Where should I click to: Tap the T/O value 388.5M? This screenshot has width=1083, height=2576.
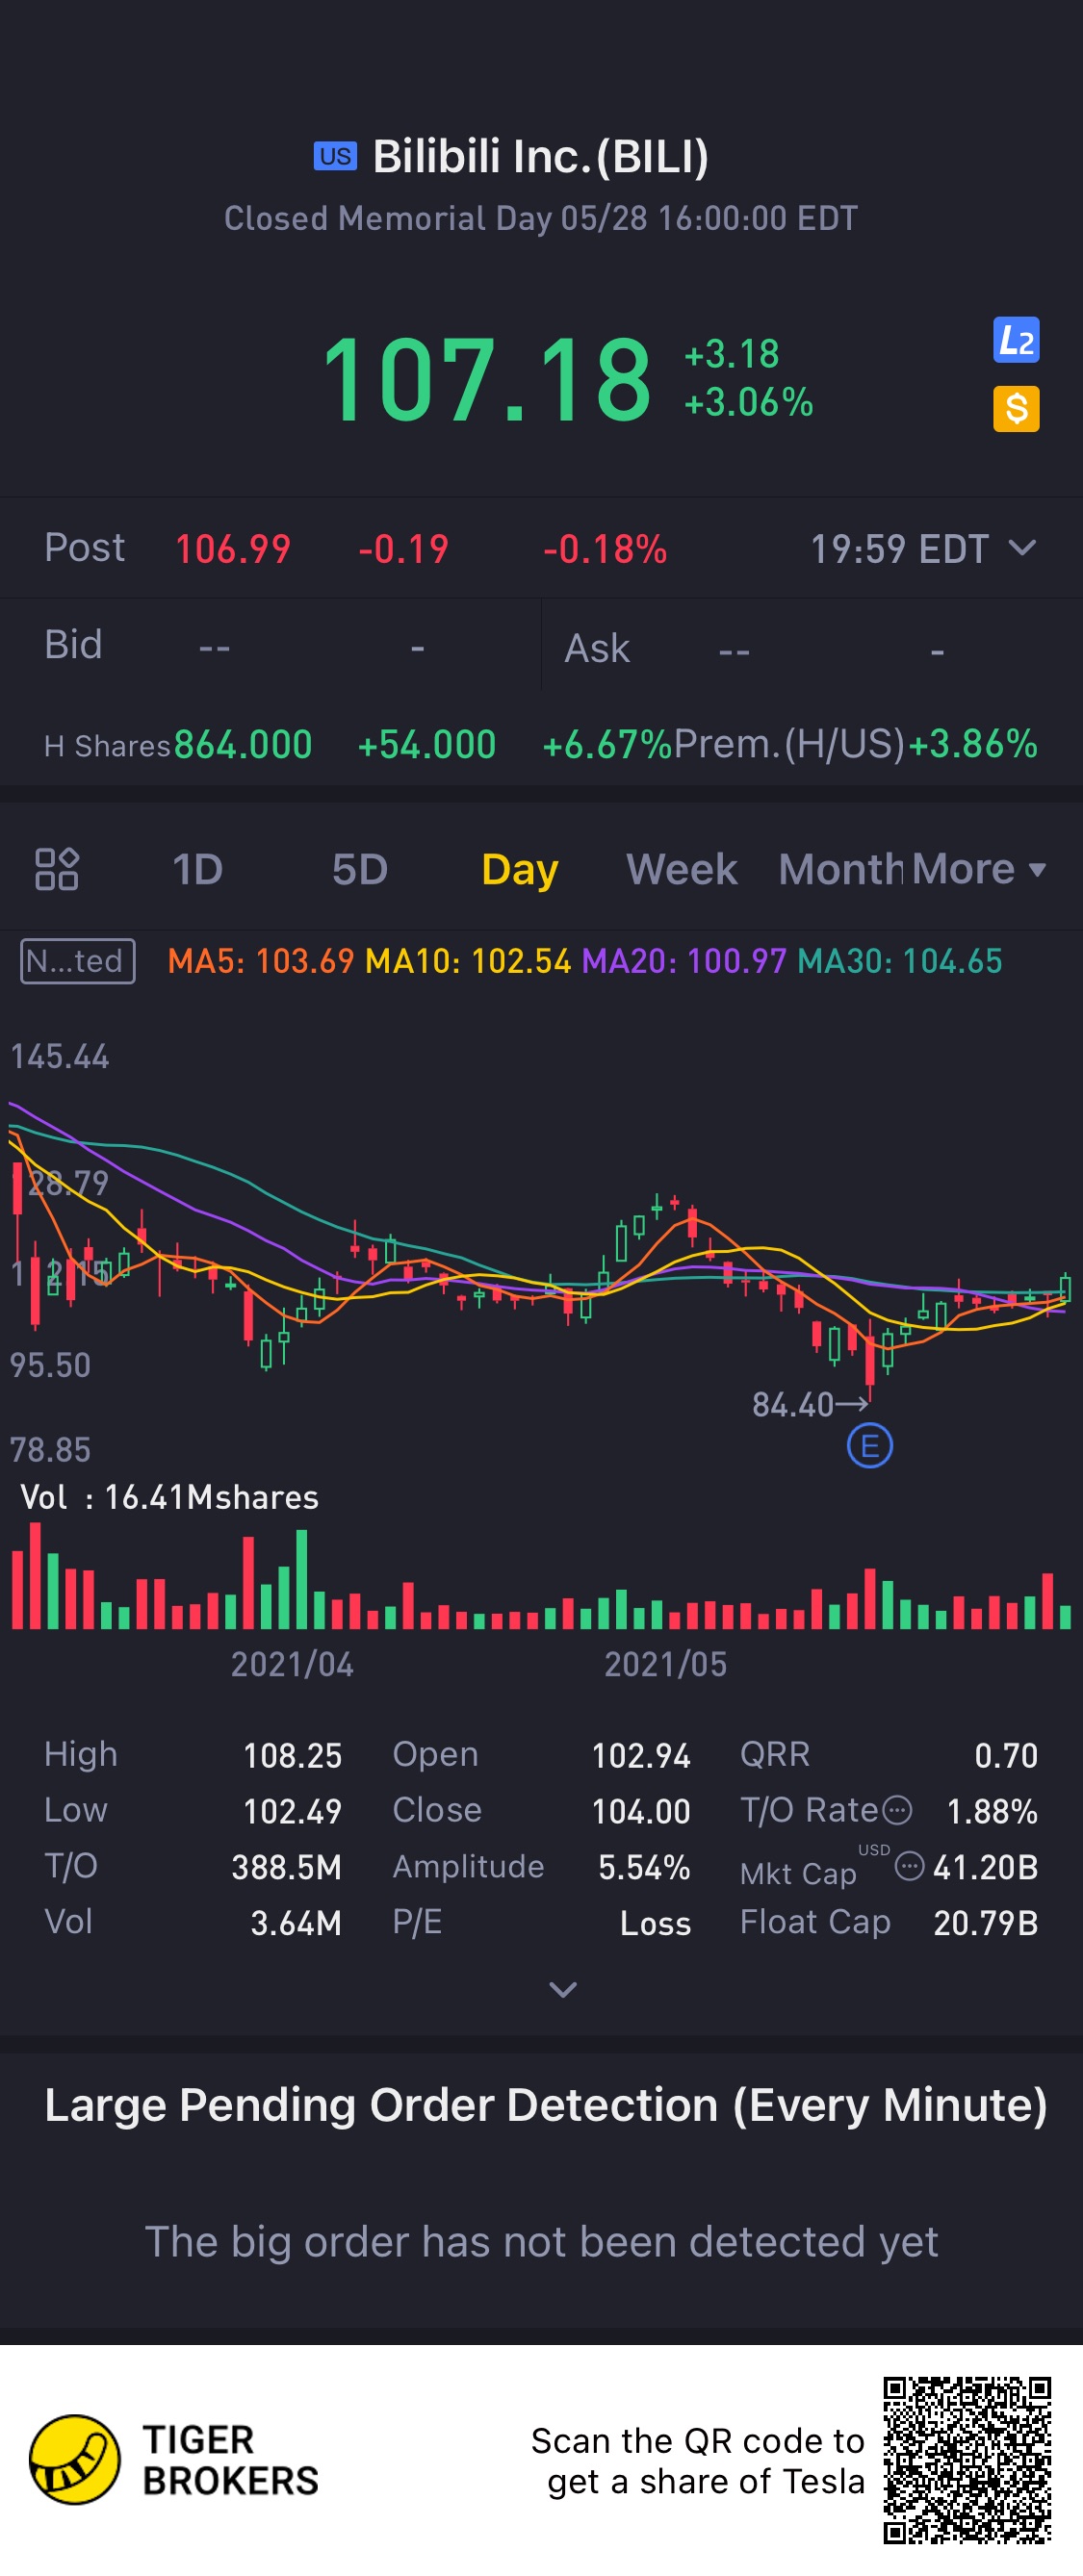[286, 1867]
